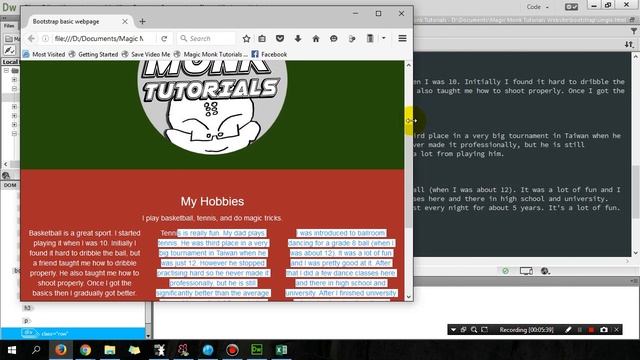Image resolution: width=640 pixels, height=360 pixels.
Task: Switch to Firefox in the taskbar
Action: coord(61,350)
